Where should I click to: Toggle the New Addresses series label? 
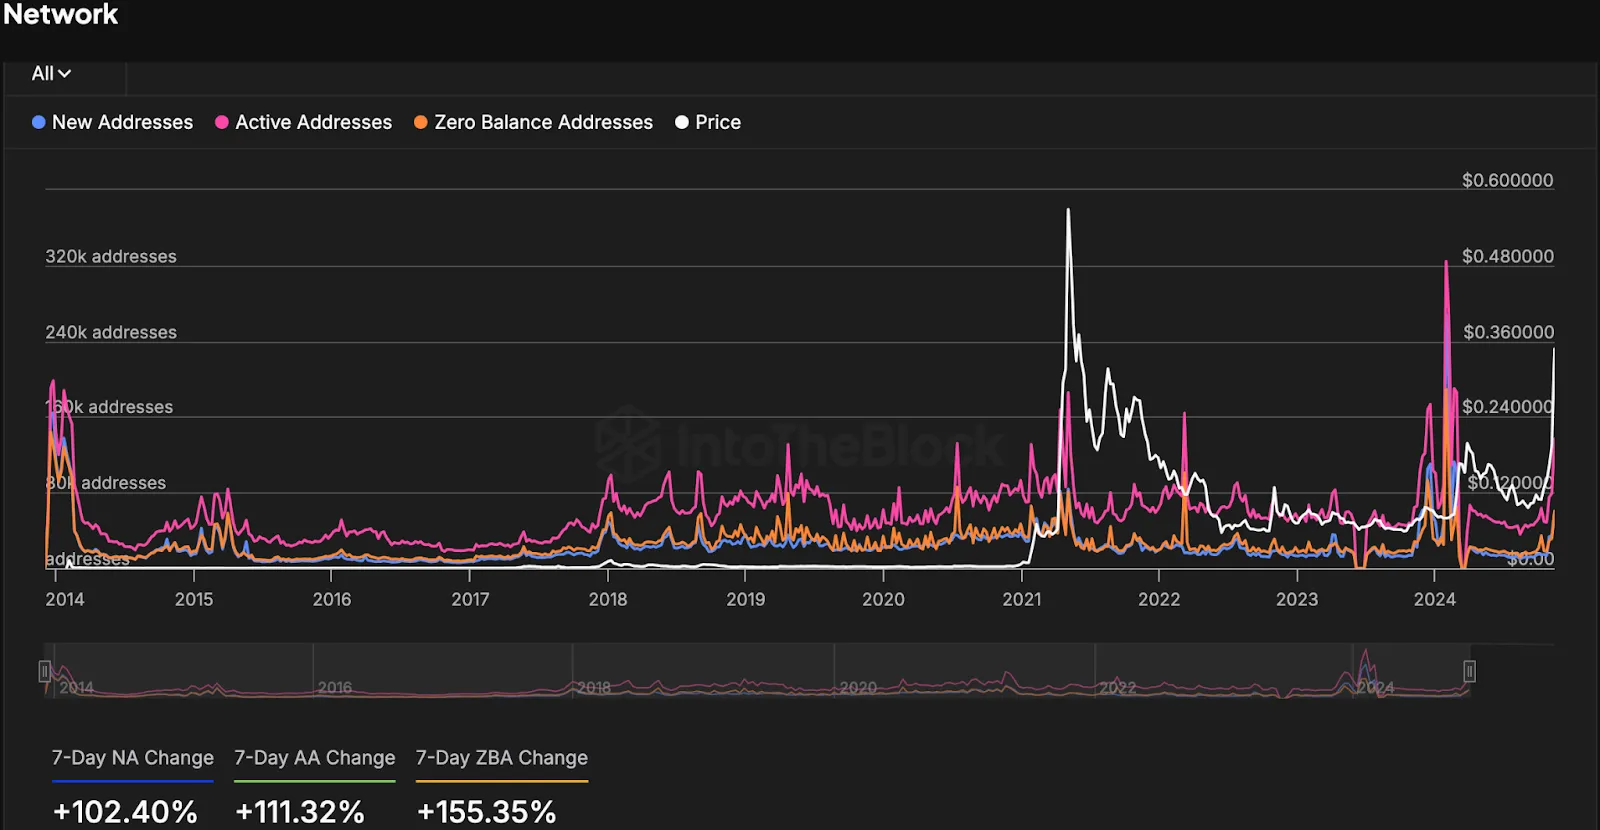(x=122, y=122)
